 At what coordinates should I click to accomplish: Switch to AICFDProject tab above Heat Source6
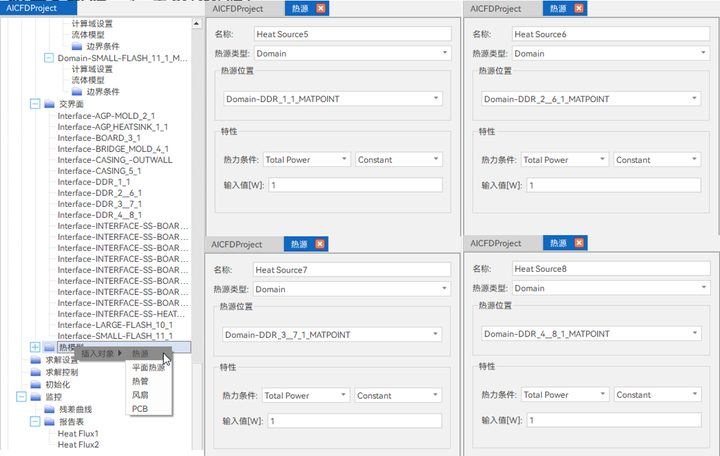(x=496, y=8)
